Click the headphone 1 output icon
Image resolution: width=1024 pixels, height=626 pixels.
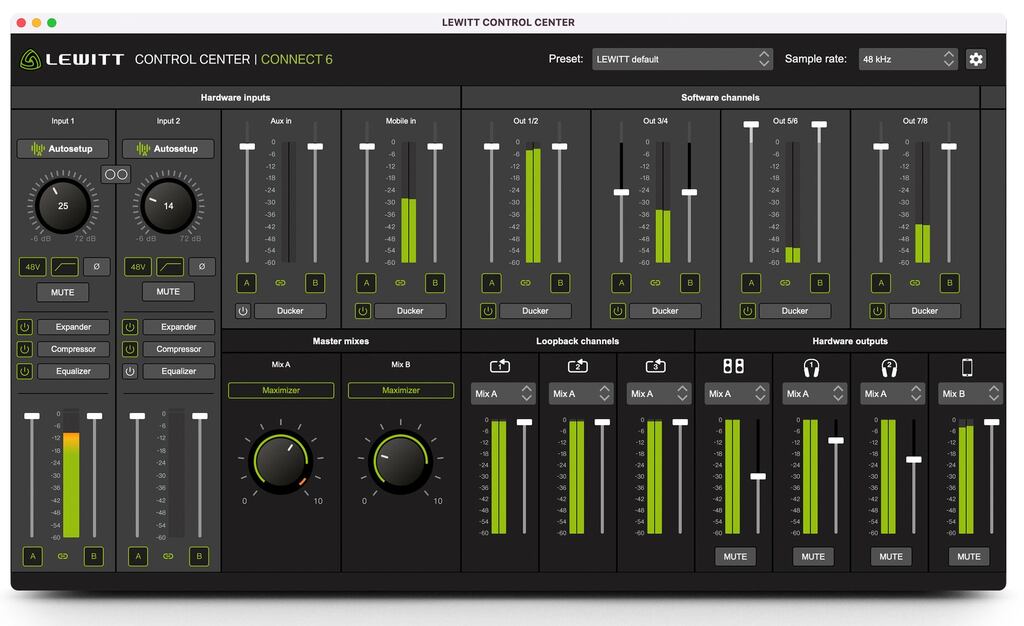[x=811, y=368]
